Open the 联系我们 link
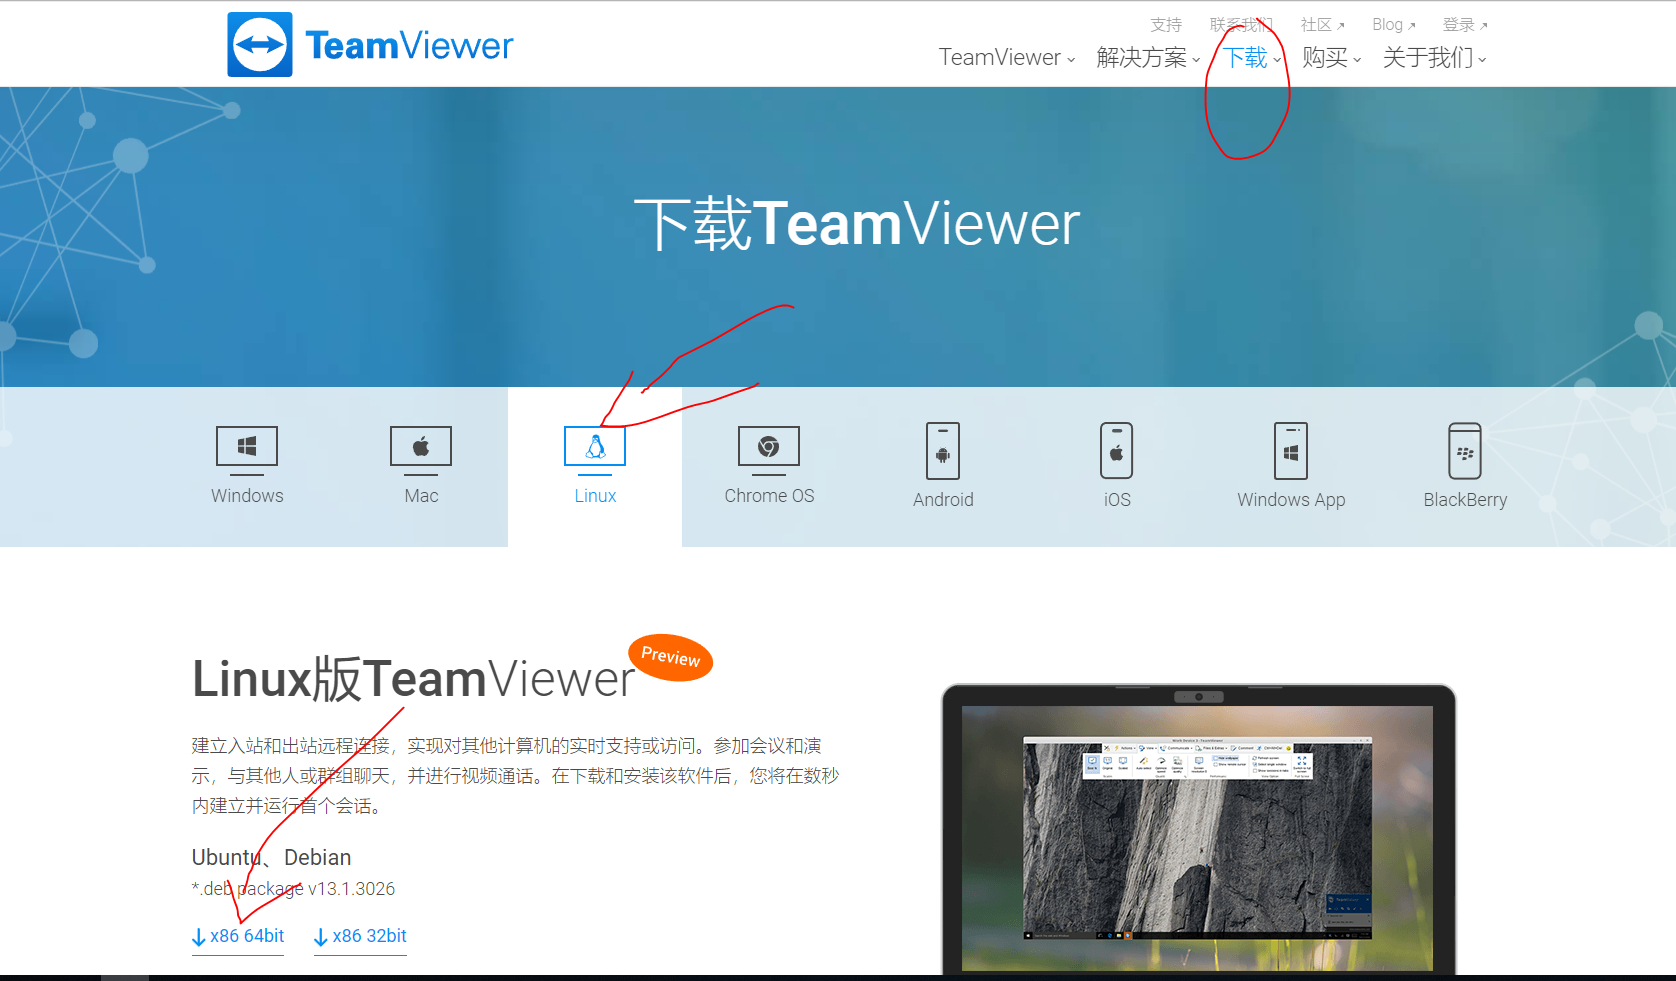The width and height of the screenshot is (1676, 981). coord(1241,25)
